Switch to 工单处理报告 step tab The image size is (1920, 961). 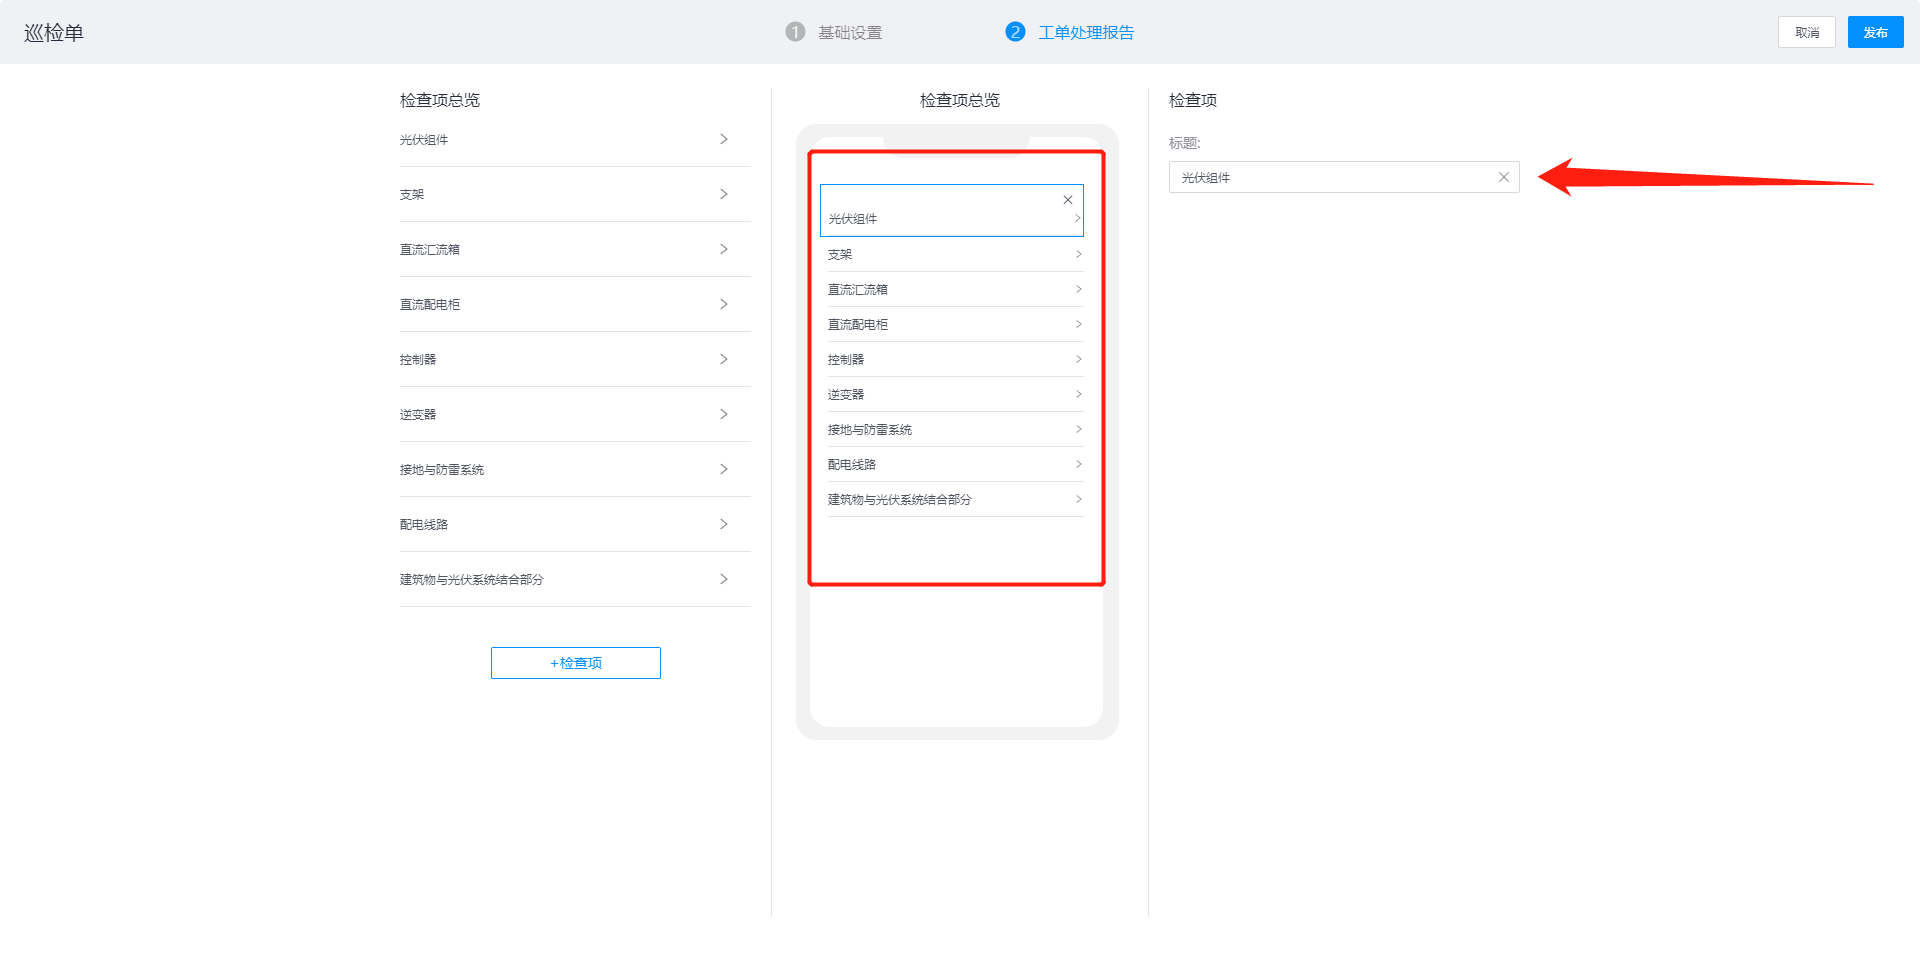tap(1086, 33)
